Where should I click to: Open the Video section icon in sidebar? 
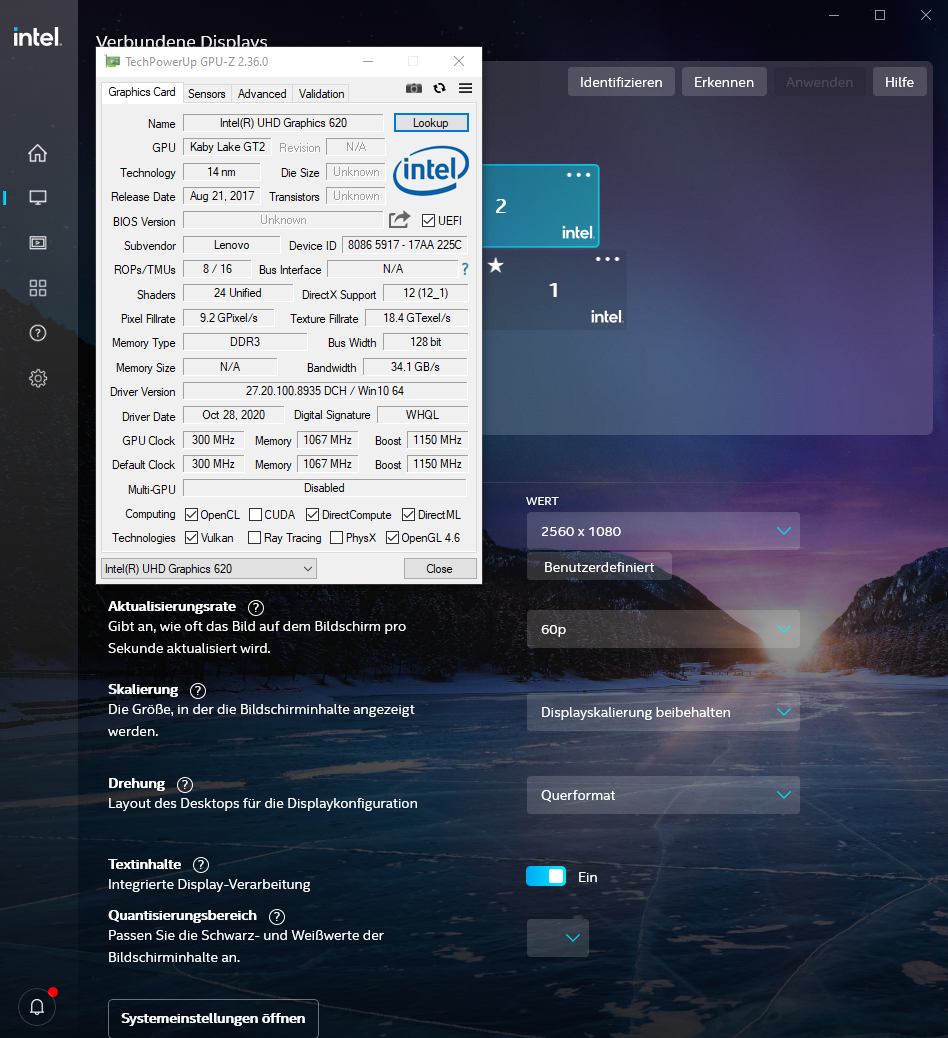38,243
